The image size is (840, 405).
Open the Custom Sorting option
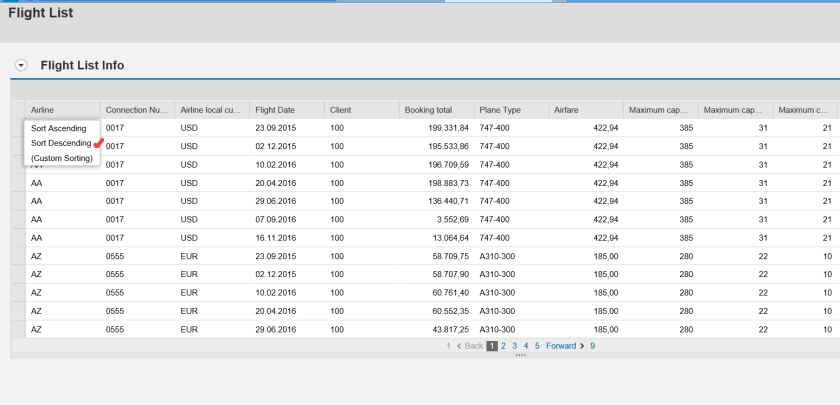coord(61,158)
